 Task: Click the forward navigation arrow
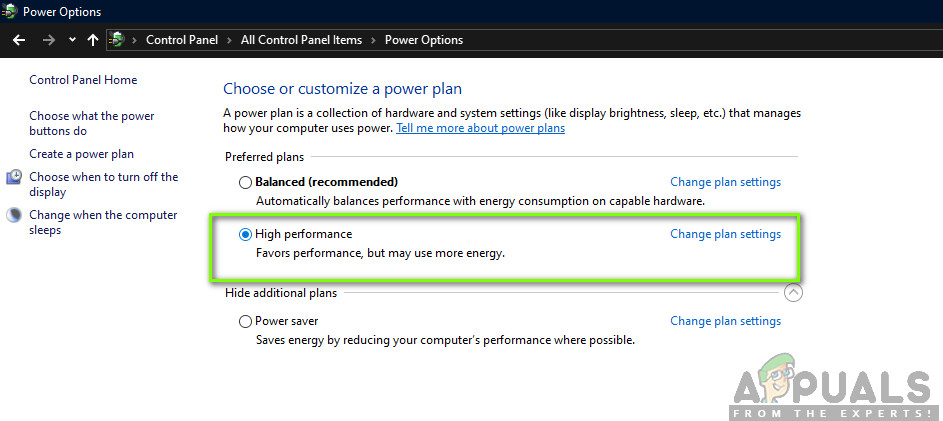tap(48, 40)
